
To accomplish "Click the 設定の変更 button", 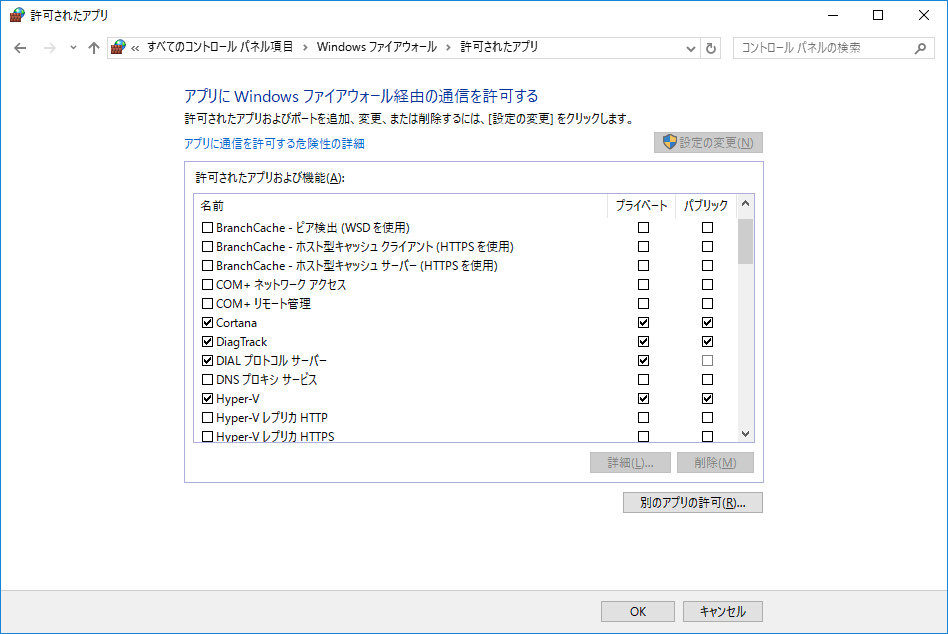I will (708, 143).
